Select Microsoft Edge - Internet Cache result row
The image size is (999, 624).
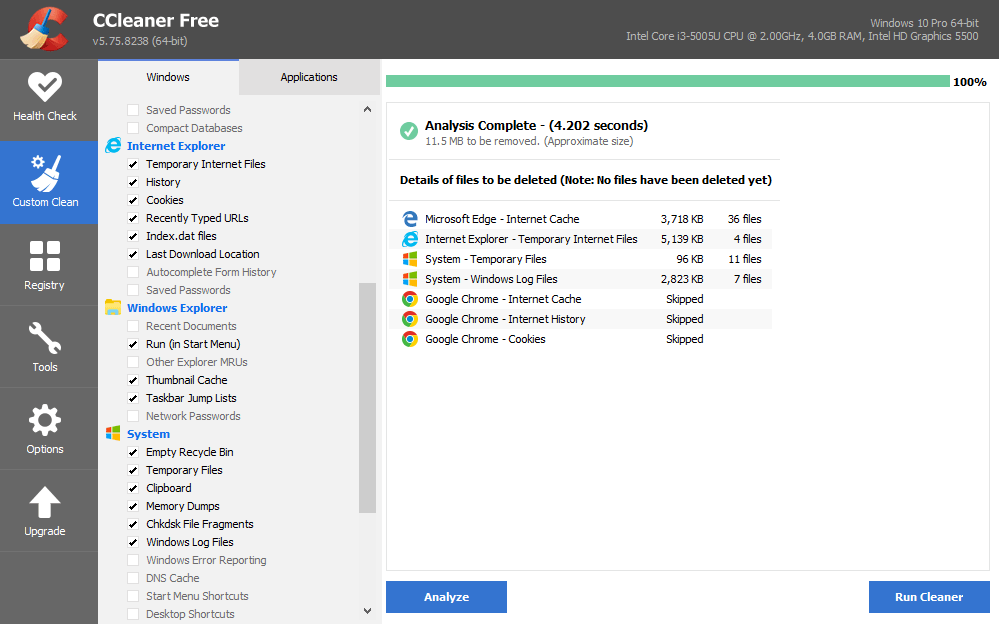[580, 219]
